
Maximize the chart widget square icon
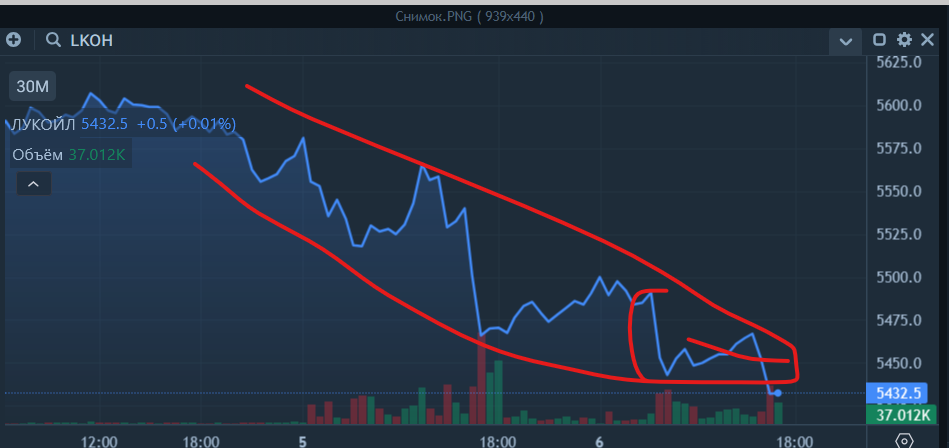pyautogui.click(x=879, y=41)
